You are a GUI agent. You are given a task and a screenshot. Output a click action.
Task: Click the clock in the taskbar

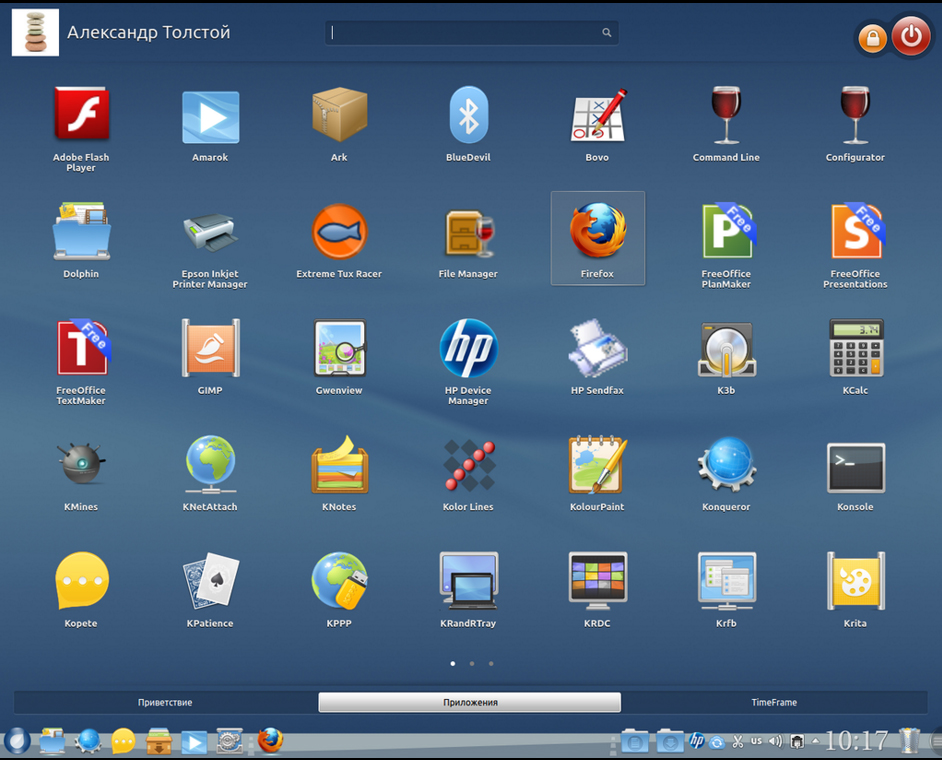(856, 741)
